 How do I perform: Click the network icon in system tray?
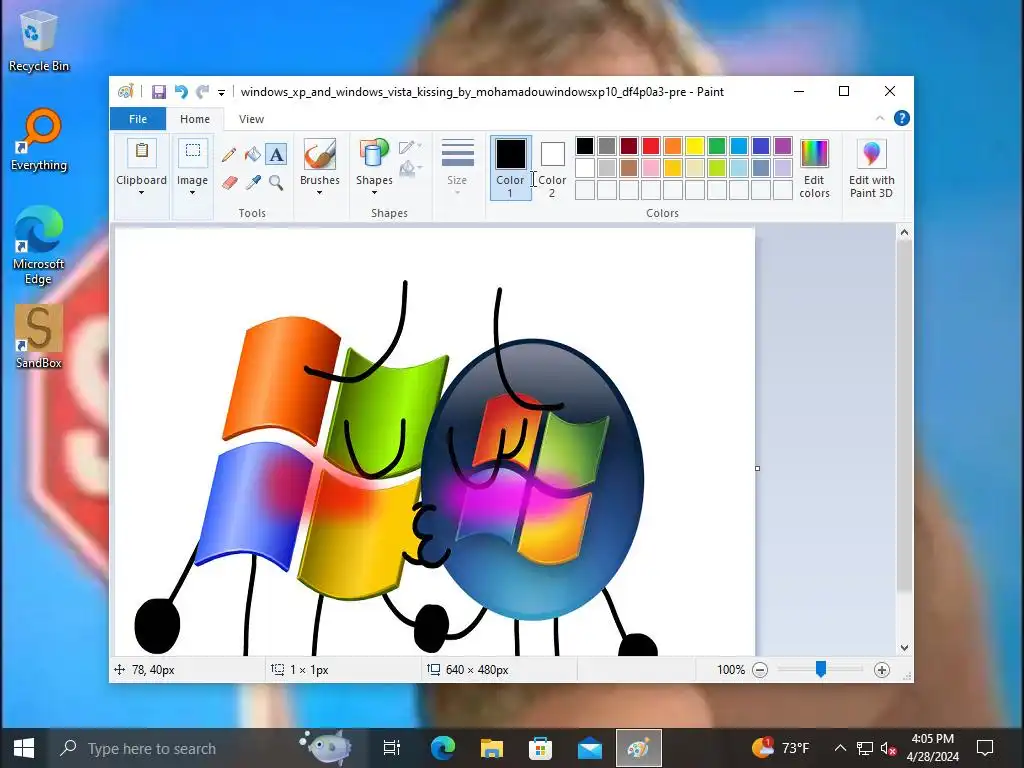[865, 748]
